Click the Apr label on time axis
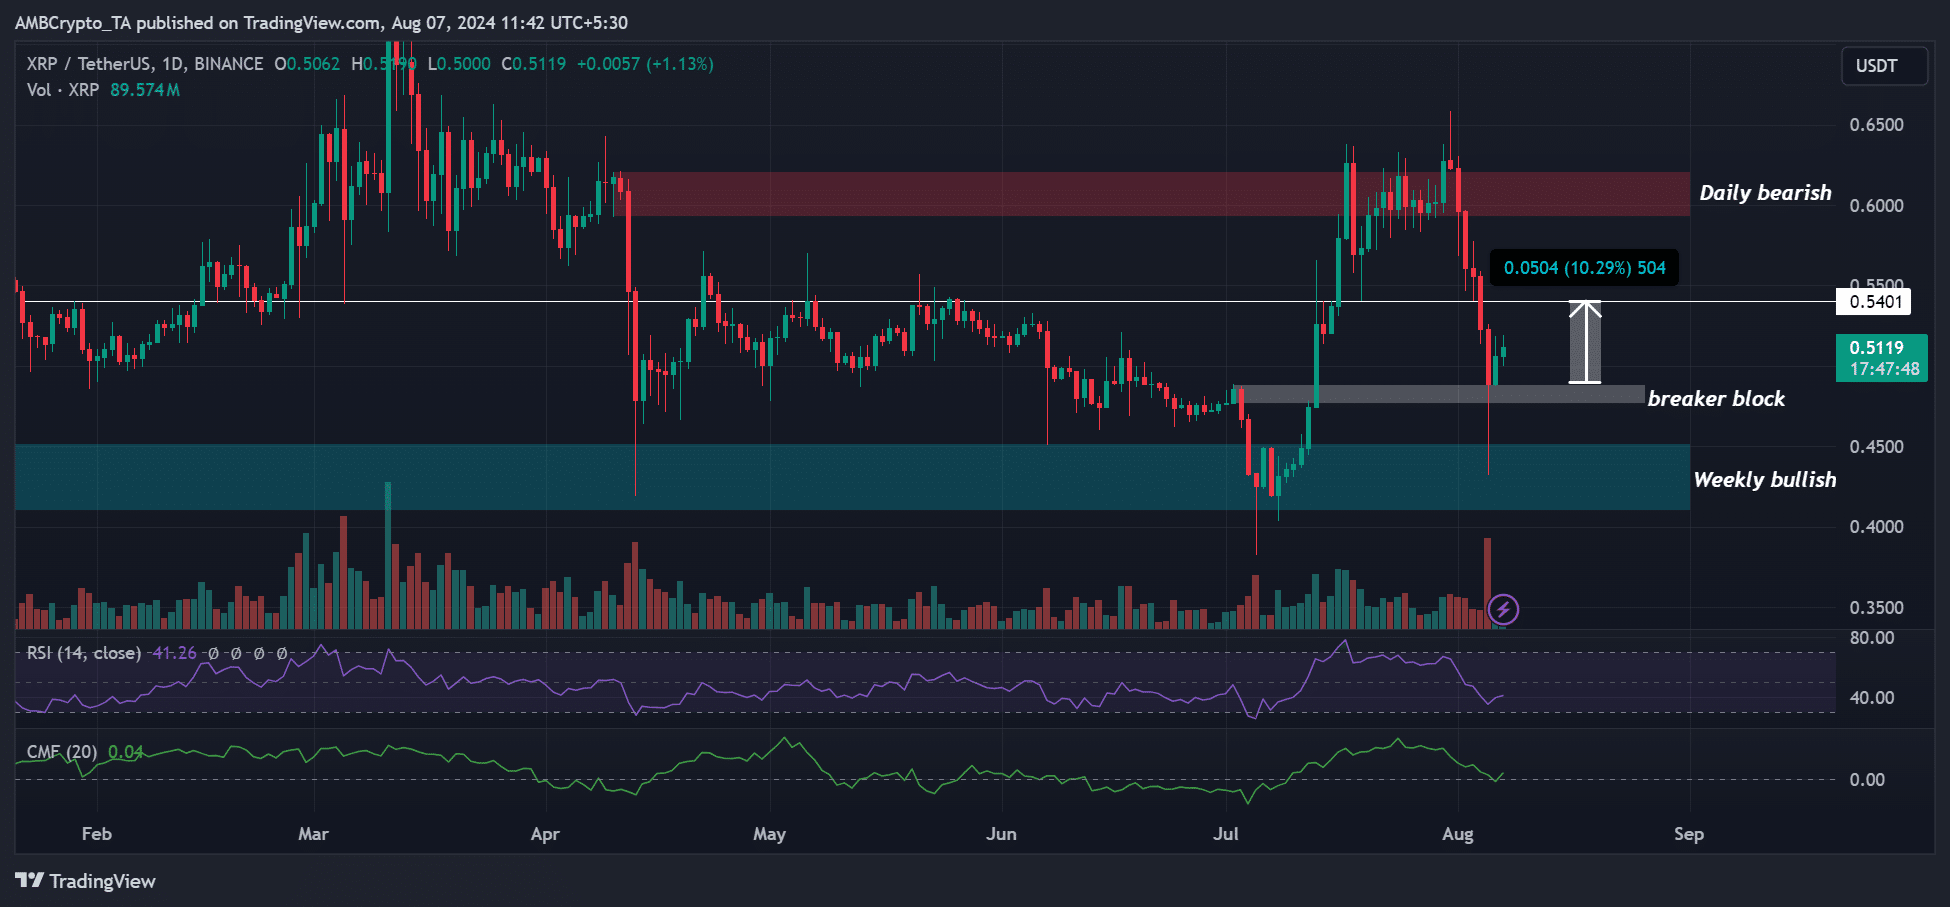Screen dimensions: 1950x907 tap(545, 834)
